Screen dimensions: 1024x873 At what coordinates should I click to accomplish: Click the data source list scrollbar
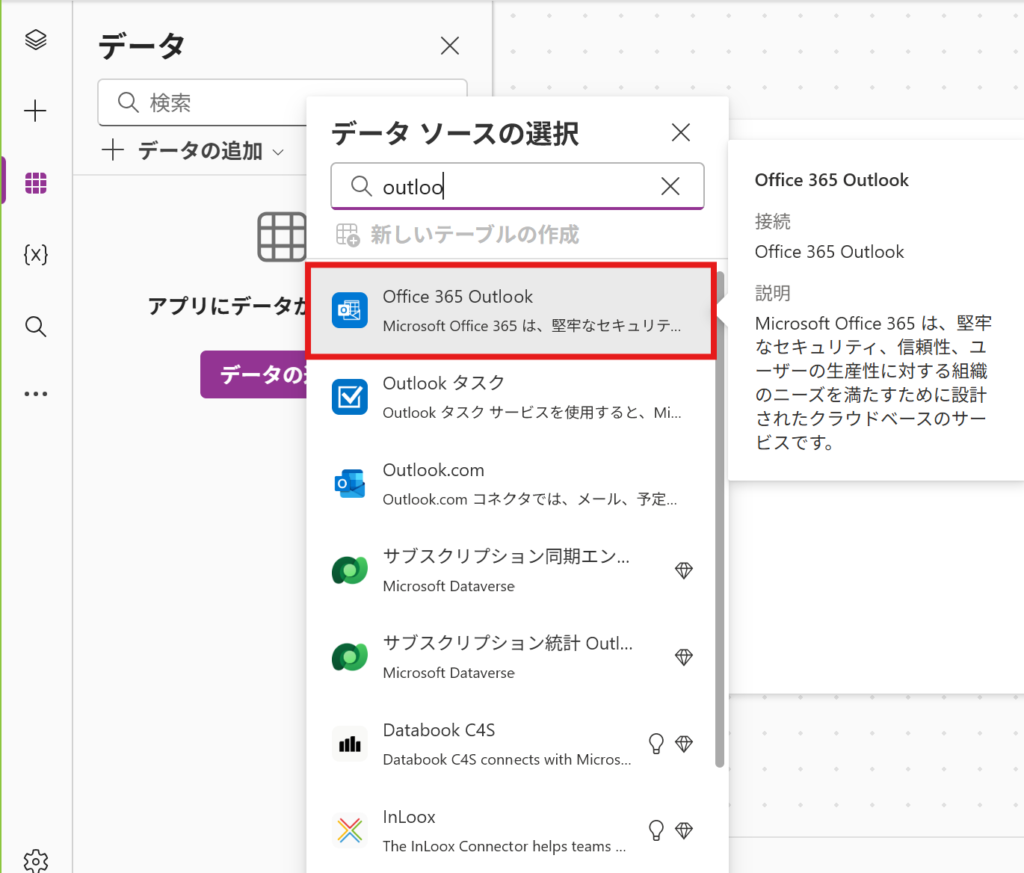tap(720, 519)
